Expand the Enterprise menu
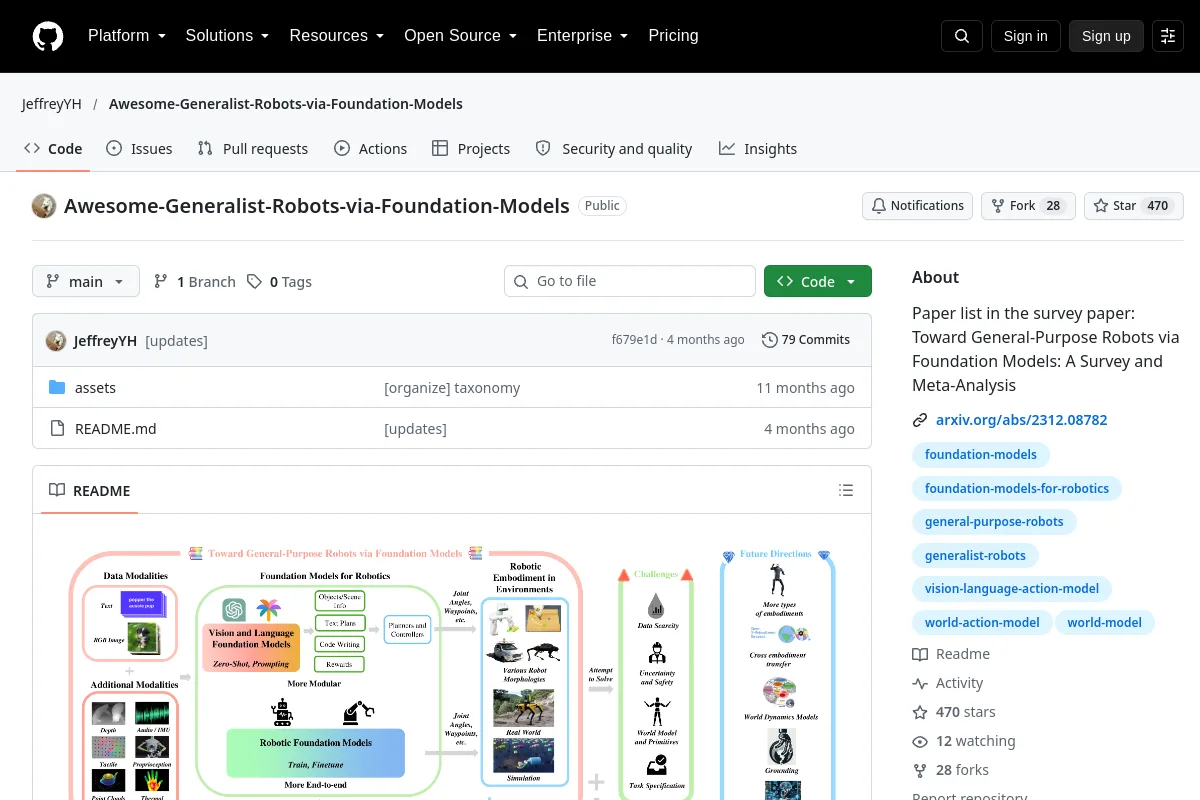Viewport: 1200px width, 800px height. 582,36
